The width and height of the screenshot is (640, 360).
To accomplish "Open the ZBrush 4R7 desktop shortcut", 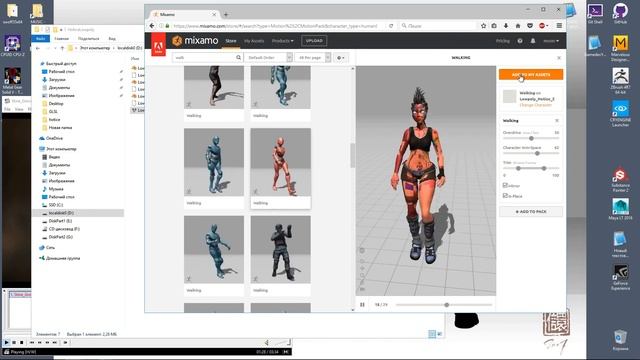I will coord(620,81).
